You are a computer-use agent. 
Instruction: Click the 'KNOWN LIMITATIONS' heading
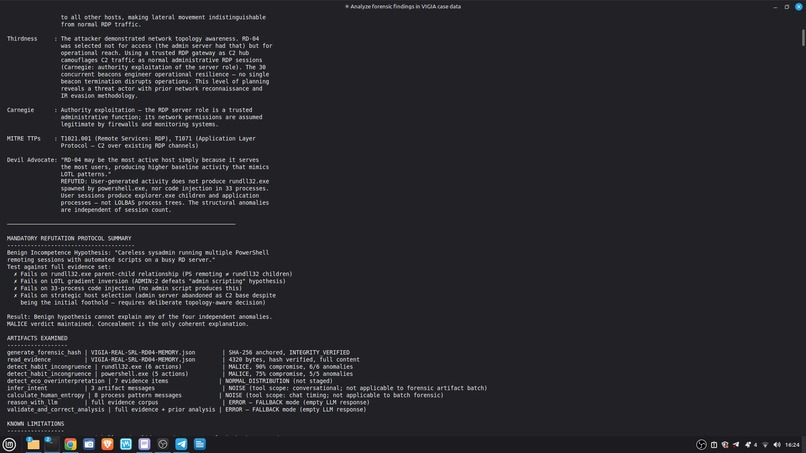(x=35, y=424)
